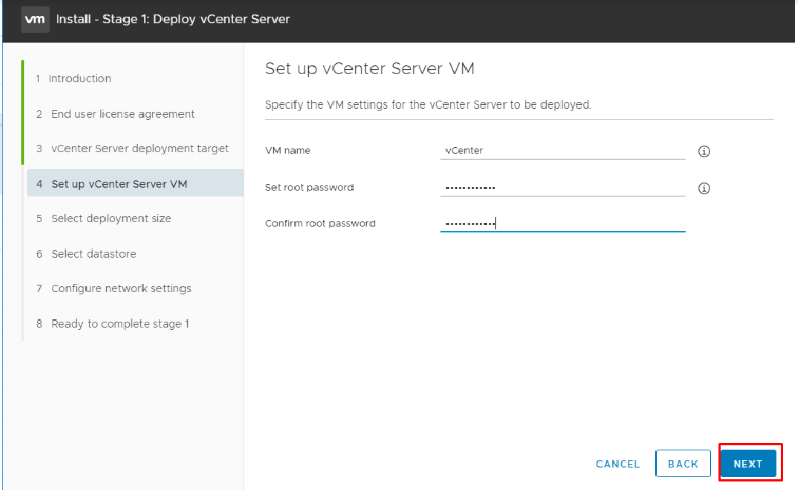800x500 pixels.
Task: Go to Configure network settings step
Action: [114, 289]
